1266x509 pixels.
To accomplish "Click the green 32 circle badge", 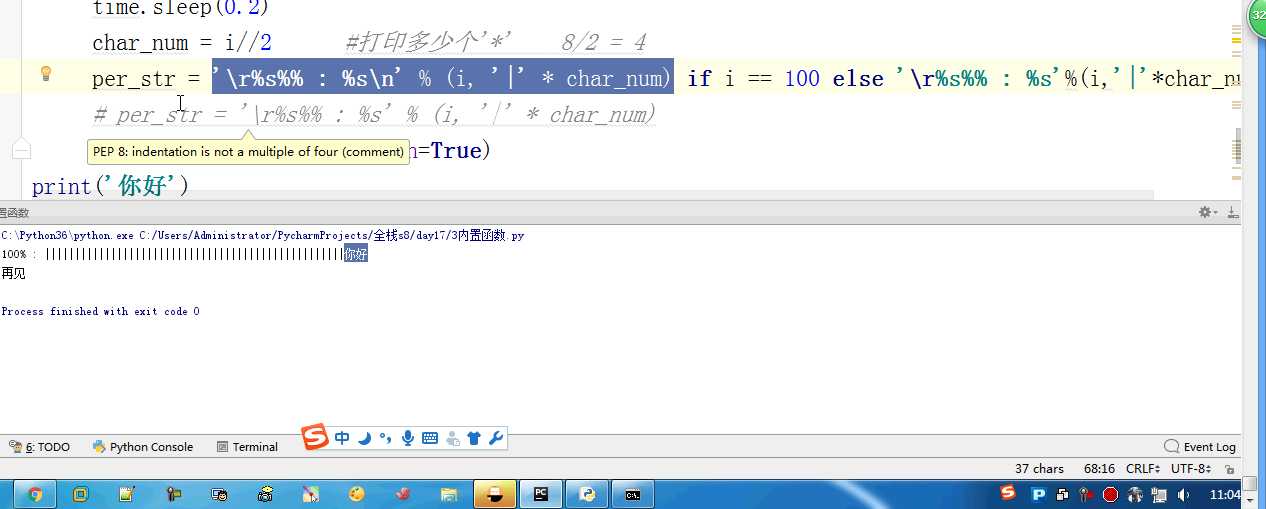I will pos(1256,18).
